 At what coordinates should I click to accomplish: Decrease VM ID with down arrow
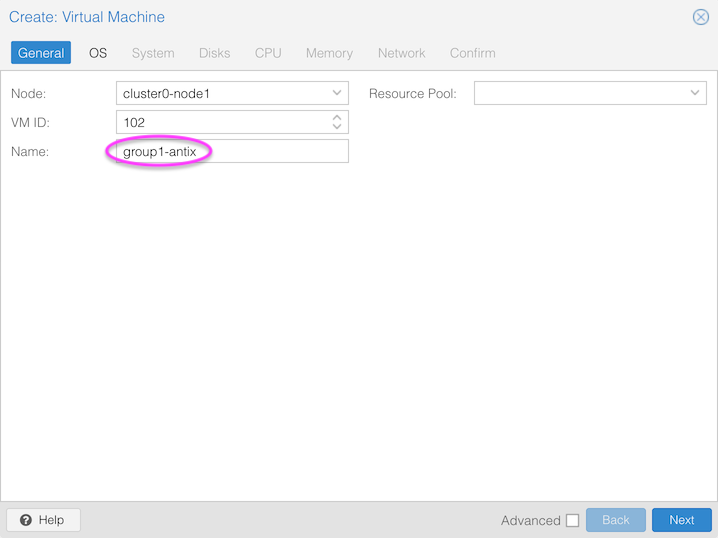click(337, 127)
